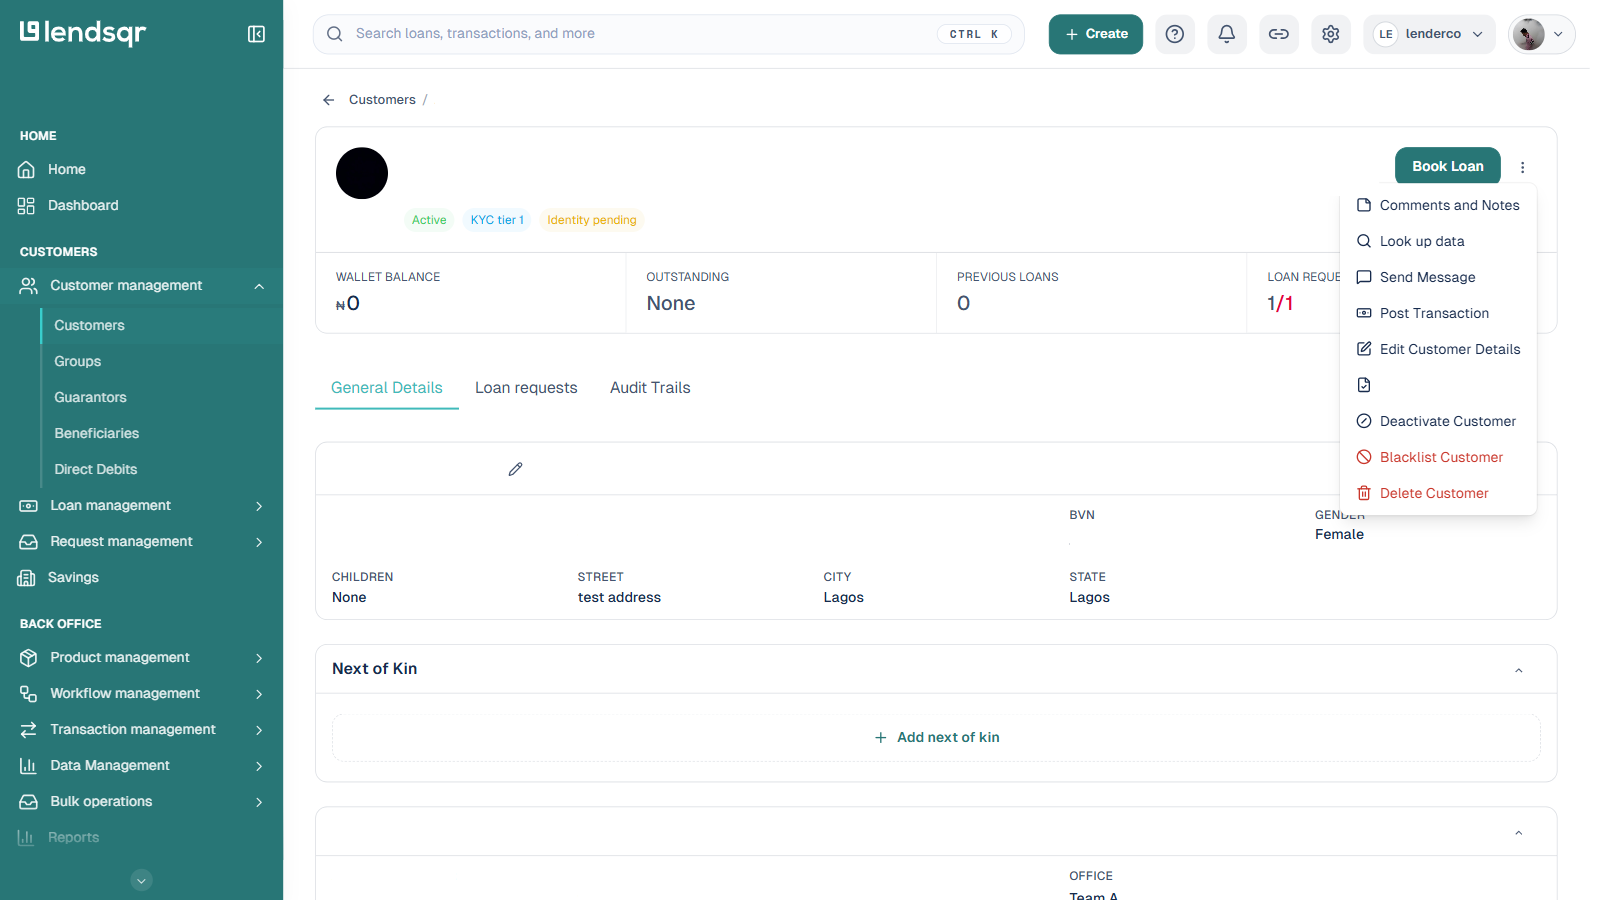Open the help question mark icon
This screenshot has width=1600, height=900.
click(1175, 34)
